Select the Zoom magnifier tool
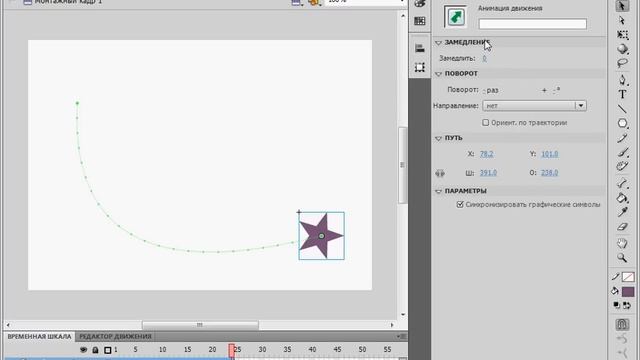640x360 pixels. point(622,258)
